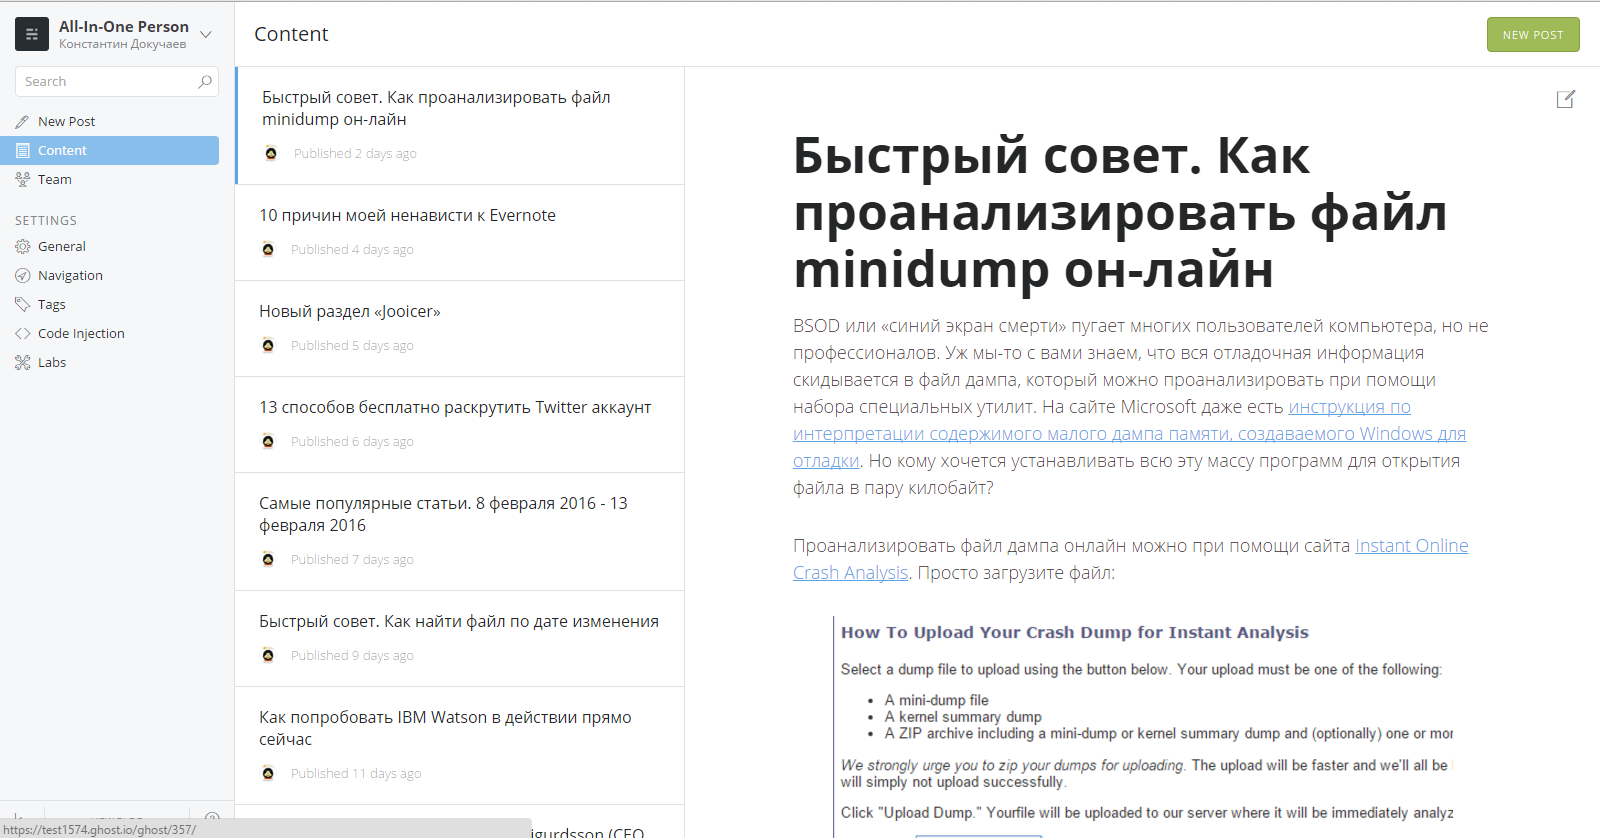Open the Team page
Image resolution: width=1600 pixels, height=838 pixels.
click(x=54, y=180)
